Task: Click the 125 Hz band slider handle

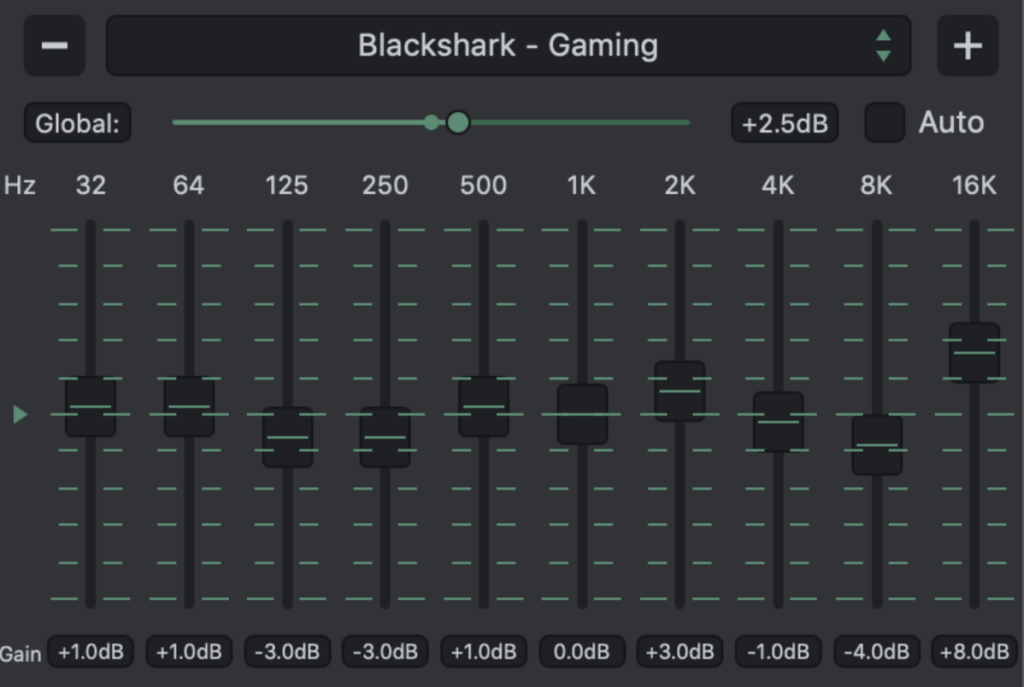Action: point(288,437)
